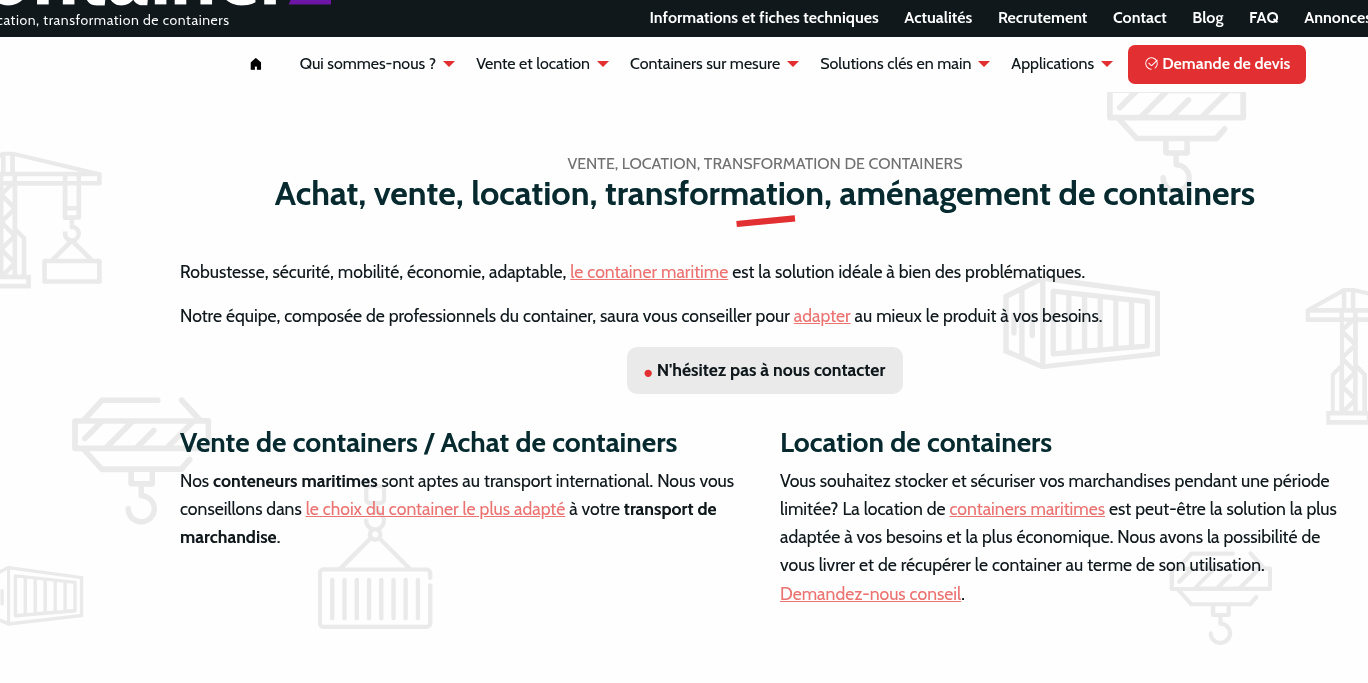Viewport: 1368px width, 683px height.
Task: Expand the Solutions clés en main arrow
Action: [984, 64]
